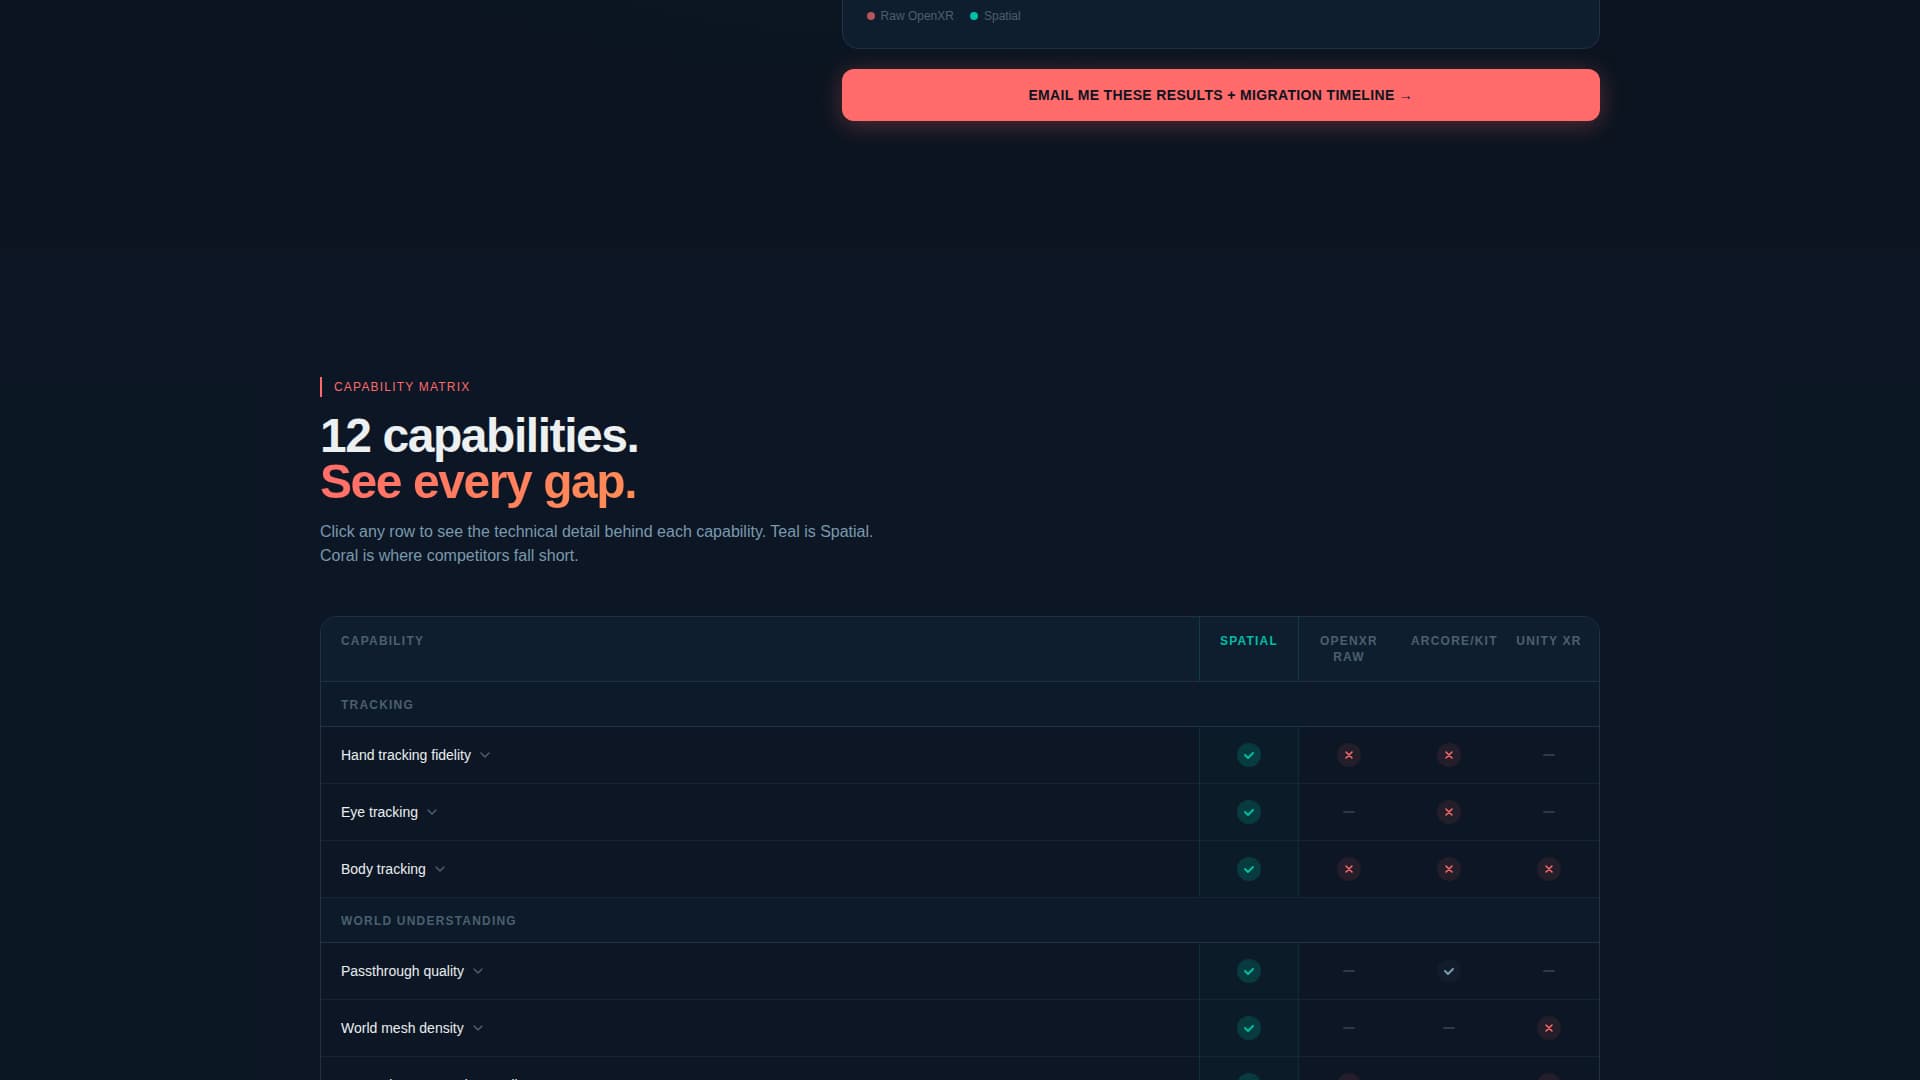Click the green checkmark for Eye tracking in Spatial column
1920x1080 pixels.
[x=1248, y=812]
